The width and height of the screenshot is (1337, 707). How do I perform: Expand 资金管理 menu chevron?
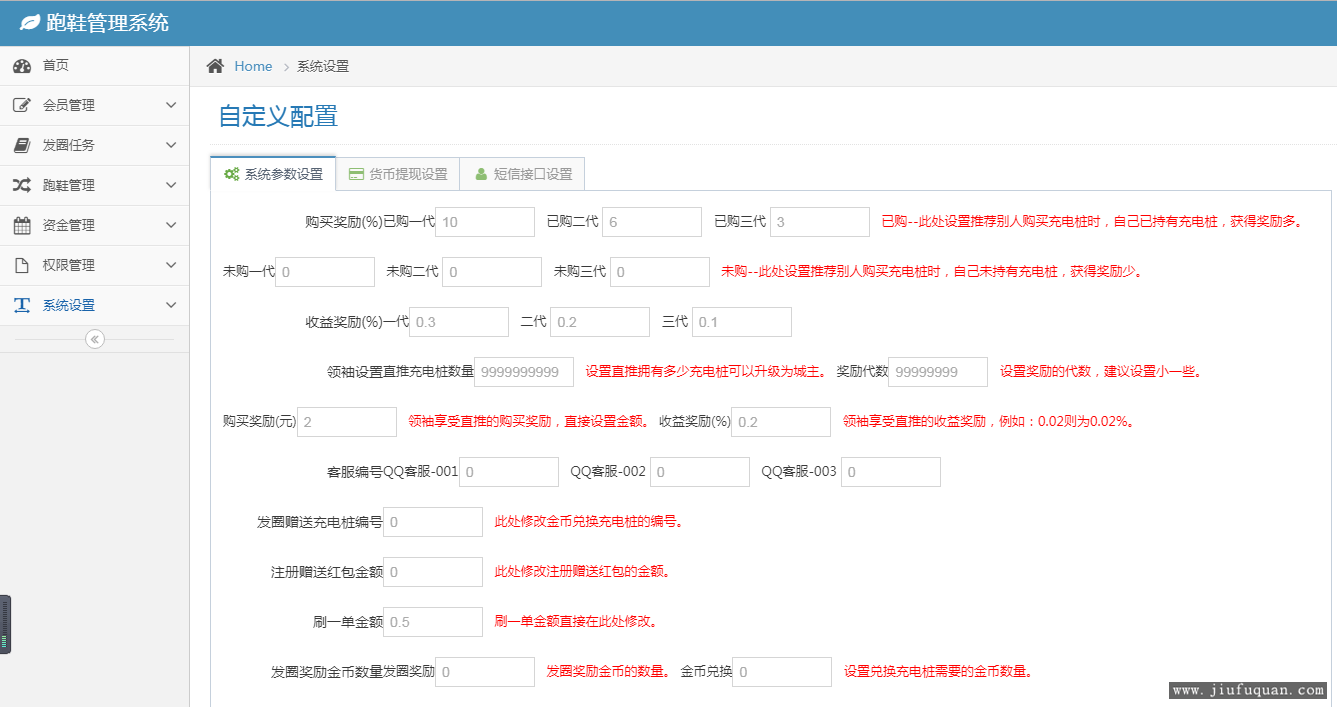(x=171, y=225)
